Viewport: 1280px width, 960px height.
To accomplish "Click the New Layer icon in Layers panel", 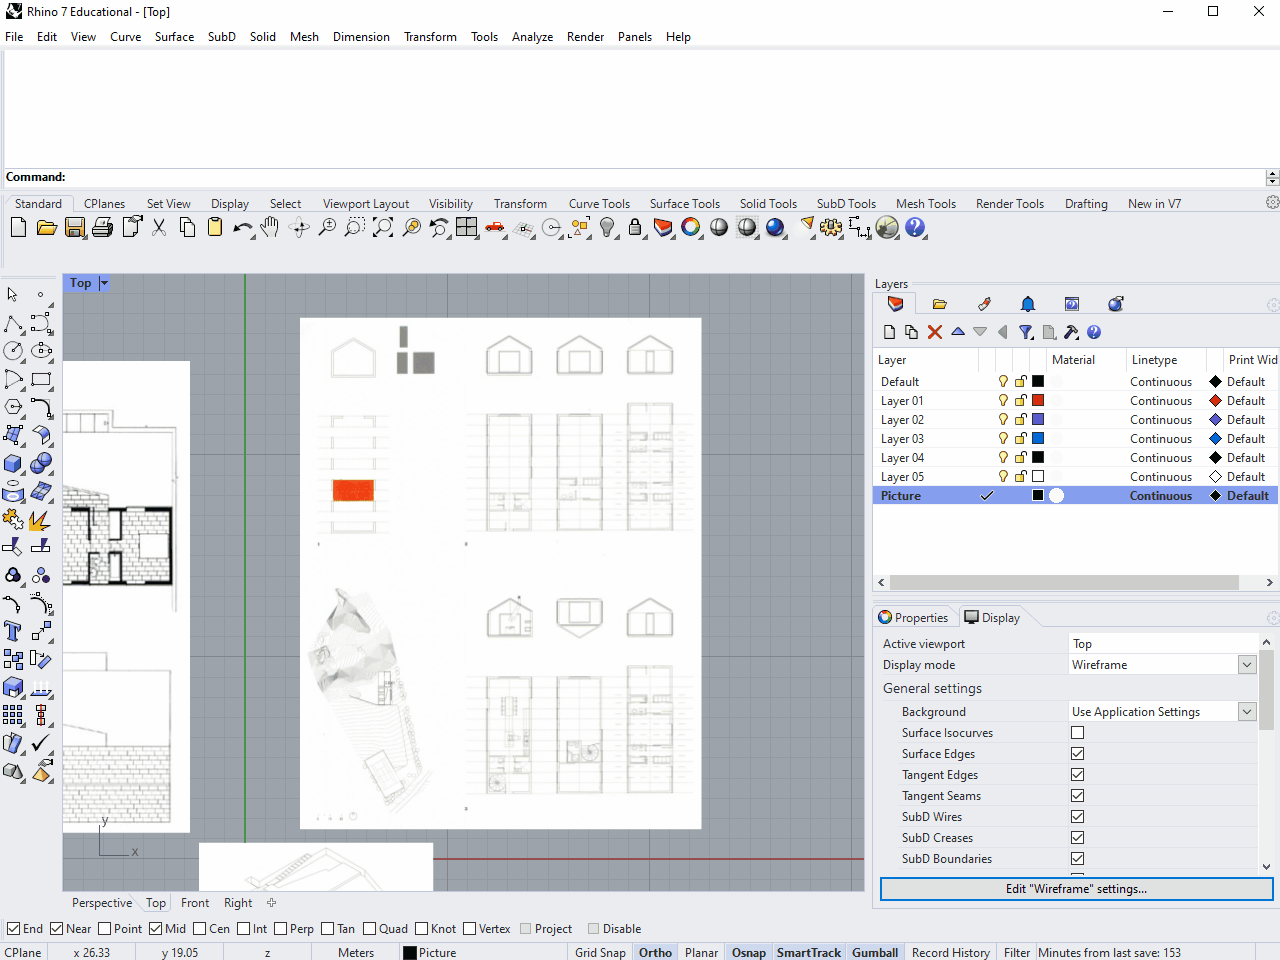I will (890, 332).
